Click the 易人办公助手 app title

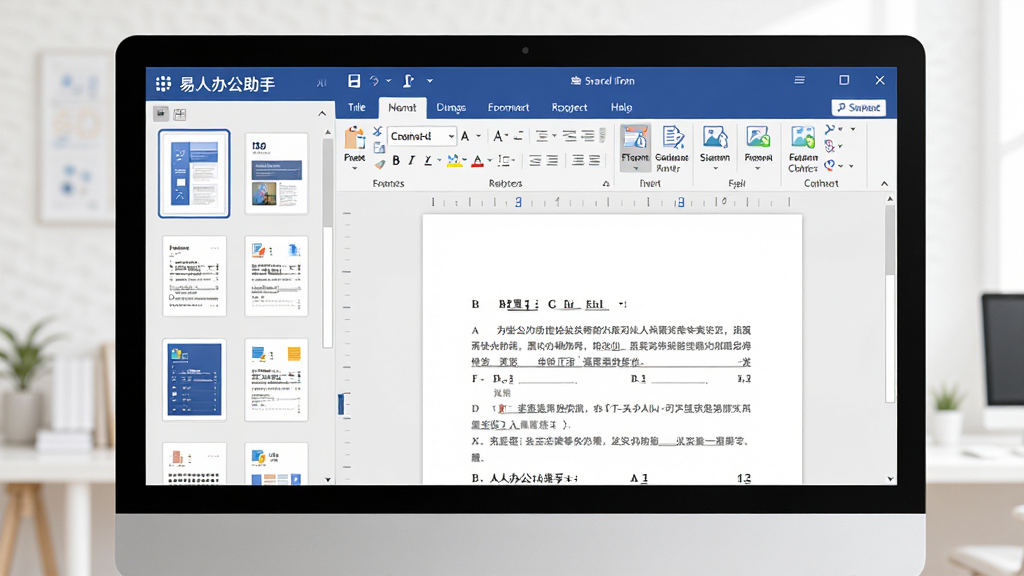[227, 84]
